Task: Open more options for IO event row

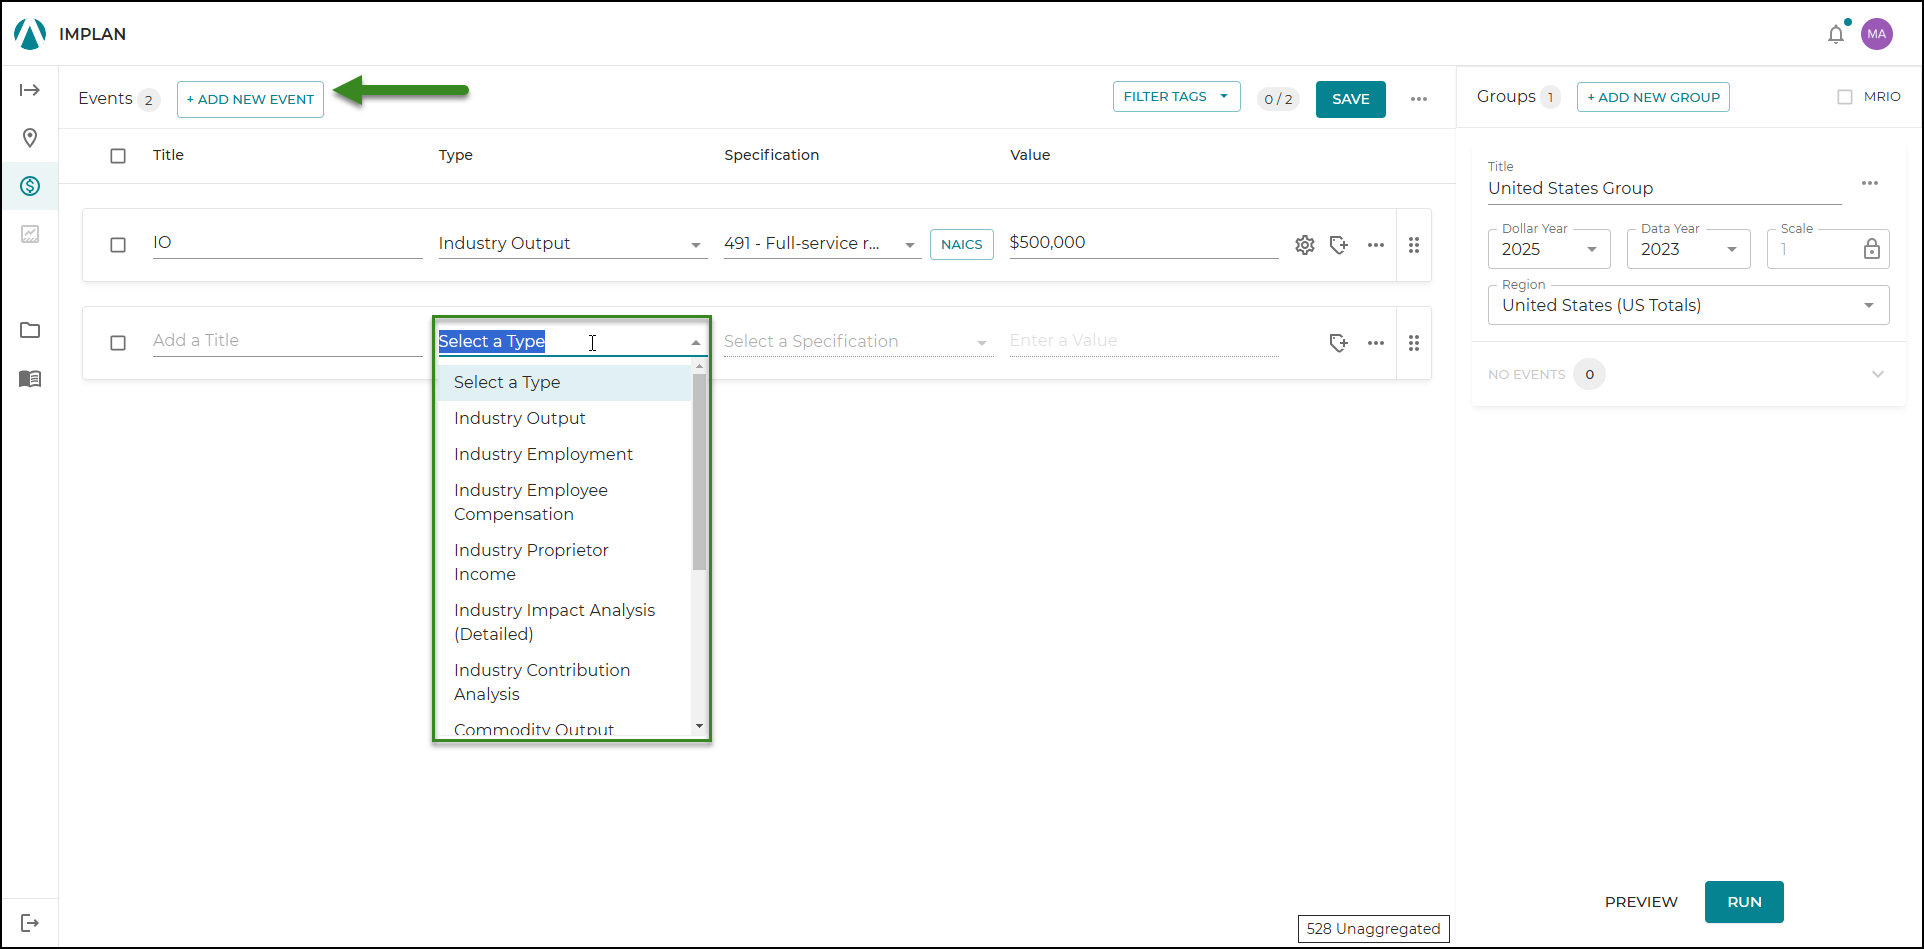Action: point(1376,245)
